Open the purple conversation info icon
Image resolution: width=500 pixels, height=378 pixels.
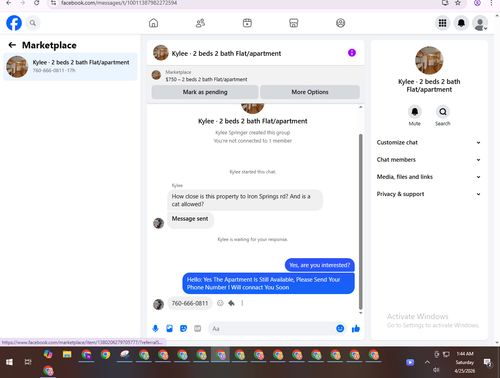(x=352, y=53)
